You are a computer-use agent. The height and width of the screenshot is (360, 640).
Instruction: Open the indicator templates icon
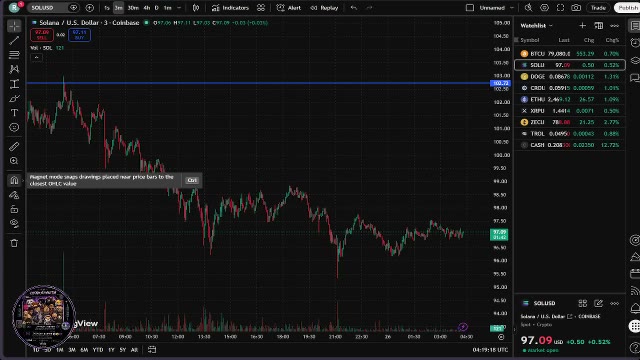point(261,8)
